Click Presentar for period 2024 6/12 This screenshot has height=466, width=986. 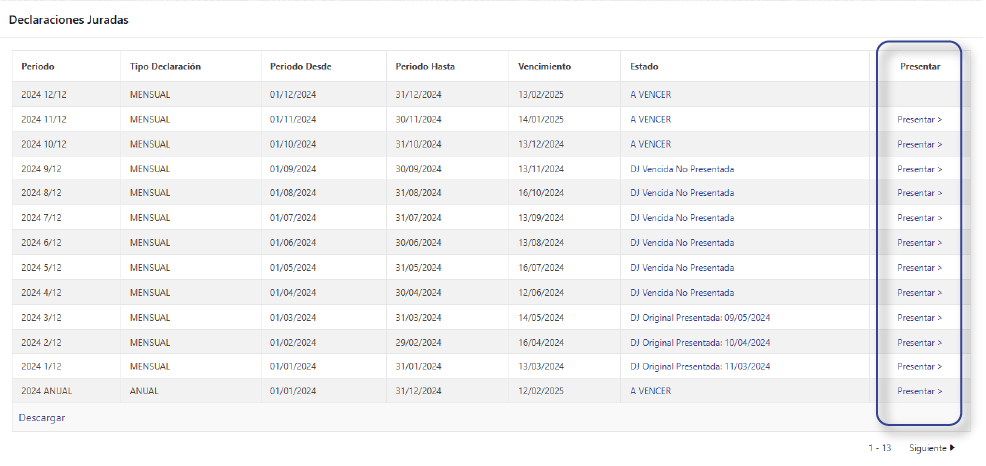[919, 243]
